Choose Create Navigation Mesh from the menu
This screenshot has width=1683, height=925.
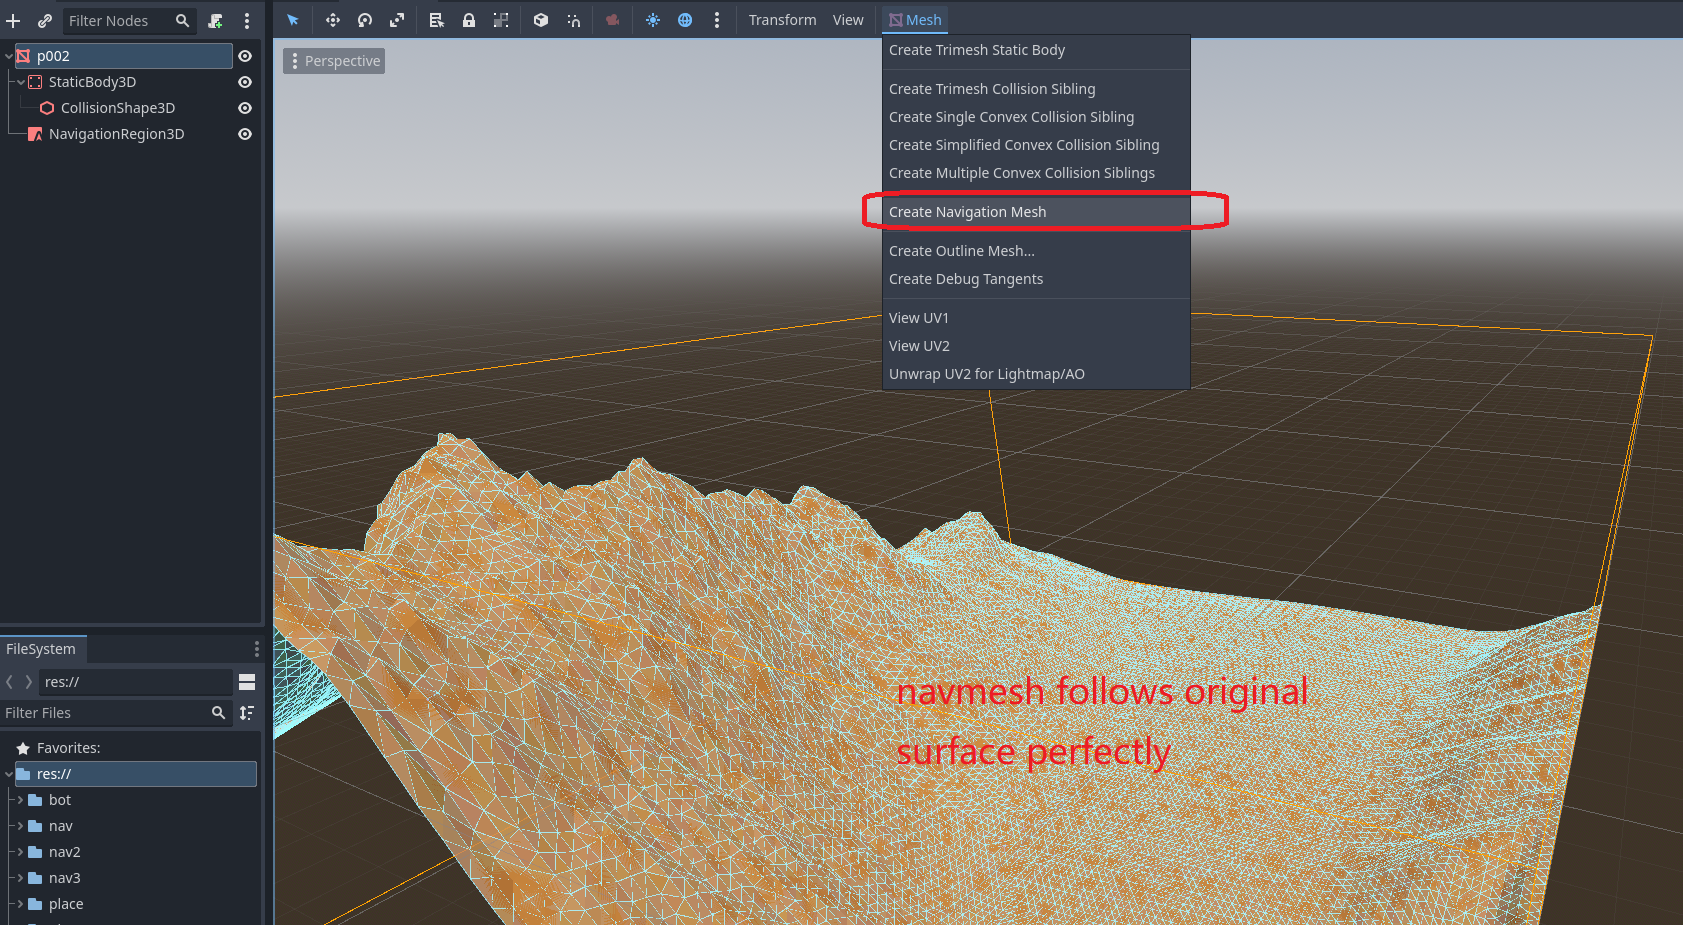click(x=967, y=211)
